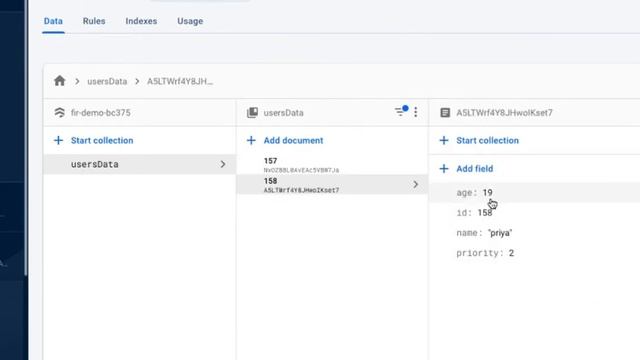640x360 pixels.
Task: Go to the home root icon in breadcrumb
Action: click(x=60, y=81)
